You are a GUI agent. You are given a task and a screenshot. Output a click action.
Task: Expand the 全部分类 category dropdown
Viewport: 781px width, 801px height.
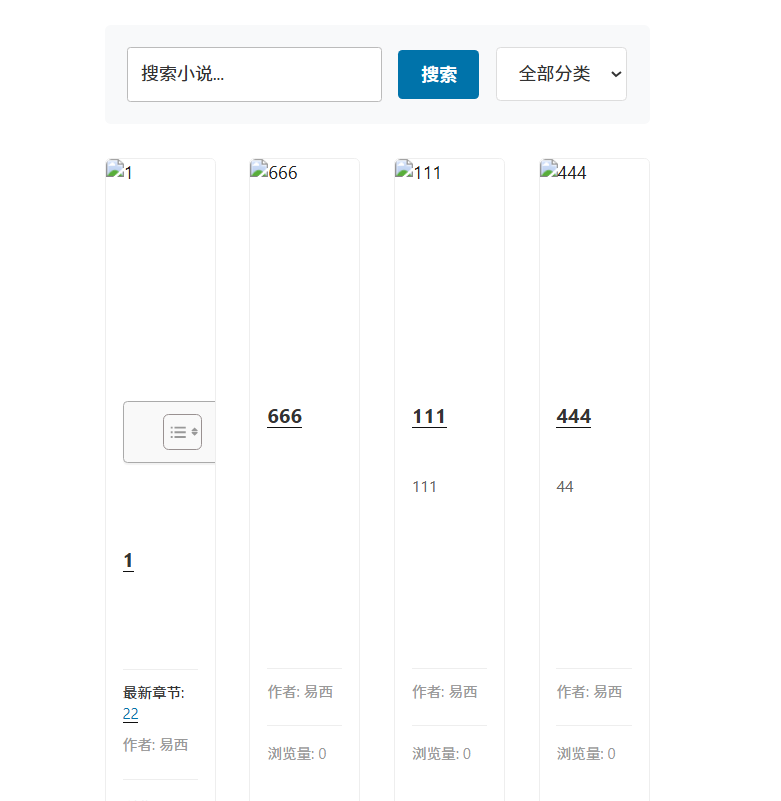561,74
